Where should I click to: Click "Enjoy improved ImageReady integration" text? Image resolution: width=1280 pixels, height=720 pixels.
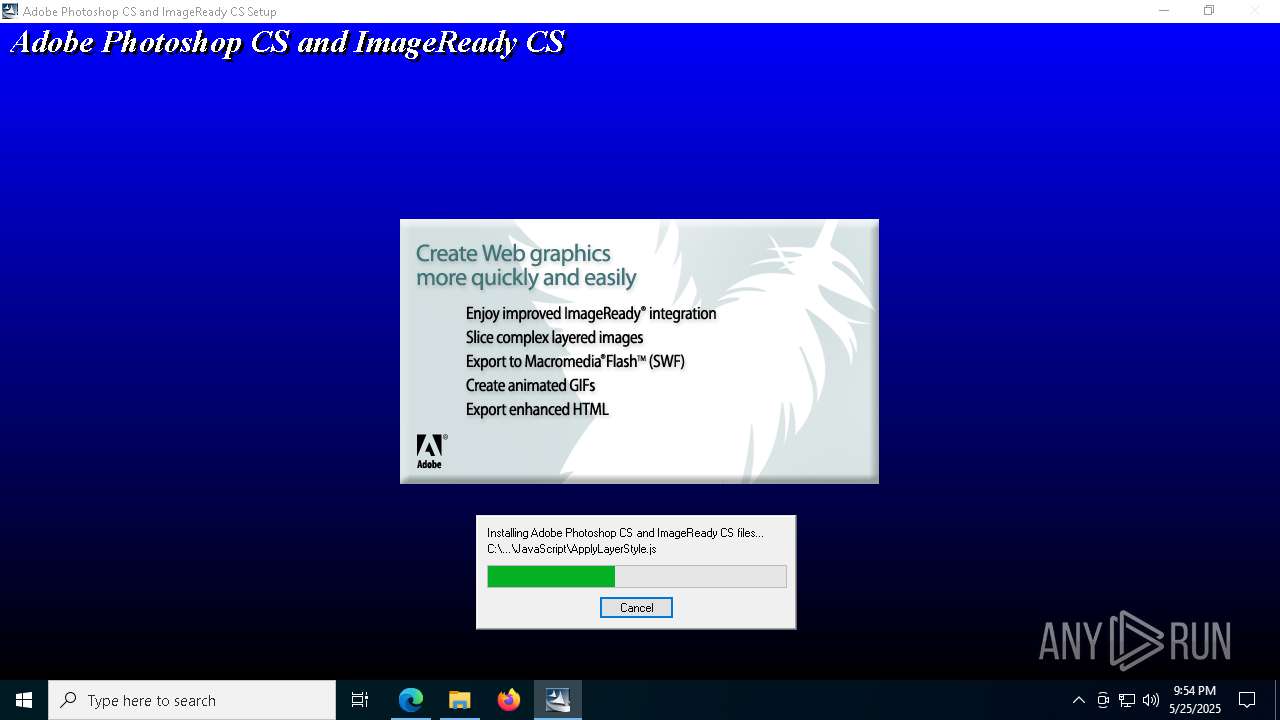591,313
